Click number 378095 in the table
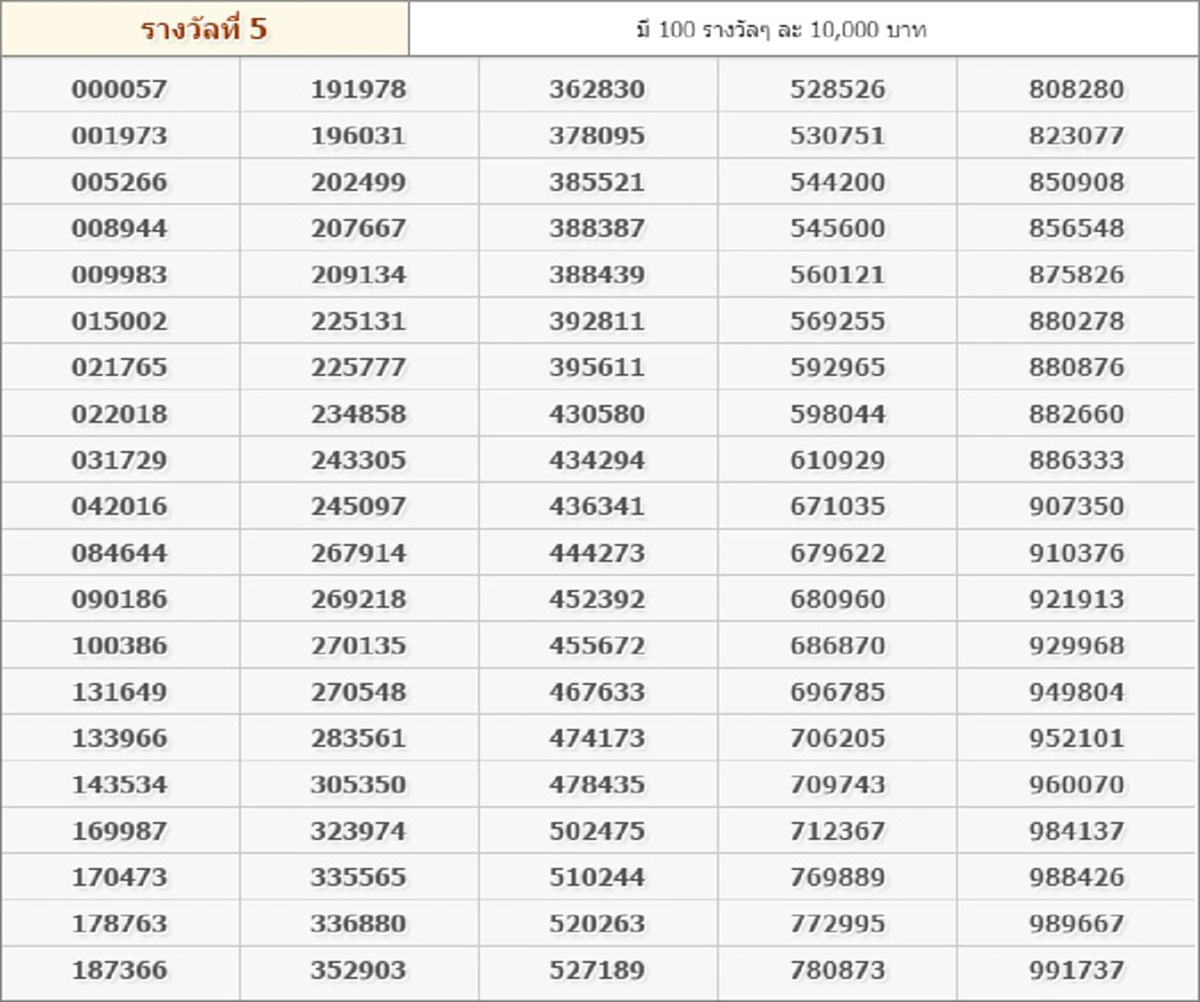Viewport: 1200px width, 1002px height. (597, 135)
